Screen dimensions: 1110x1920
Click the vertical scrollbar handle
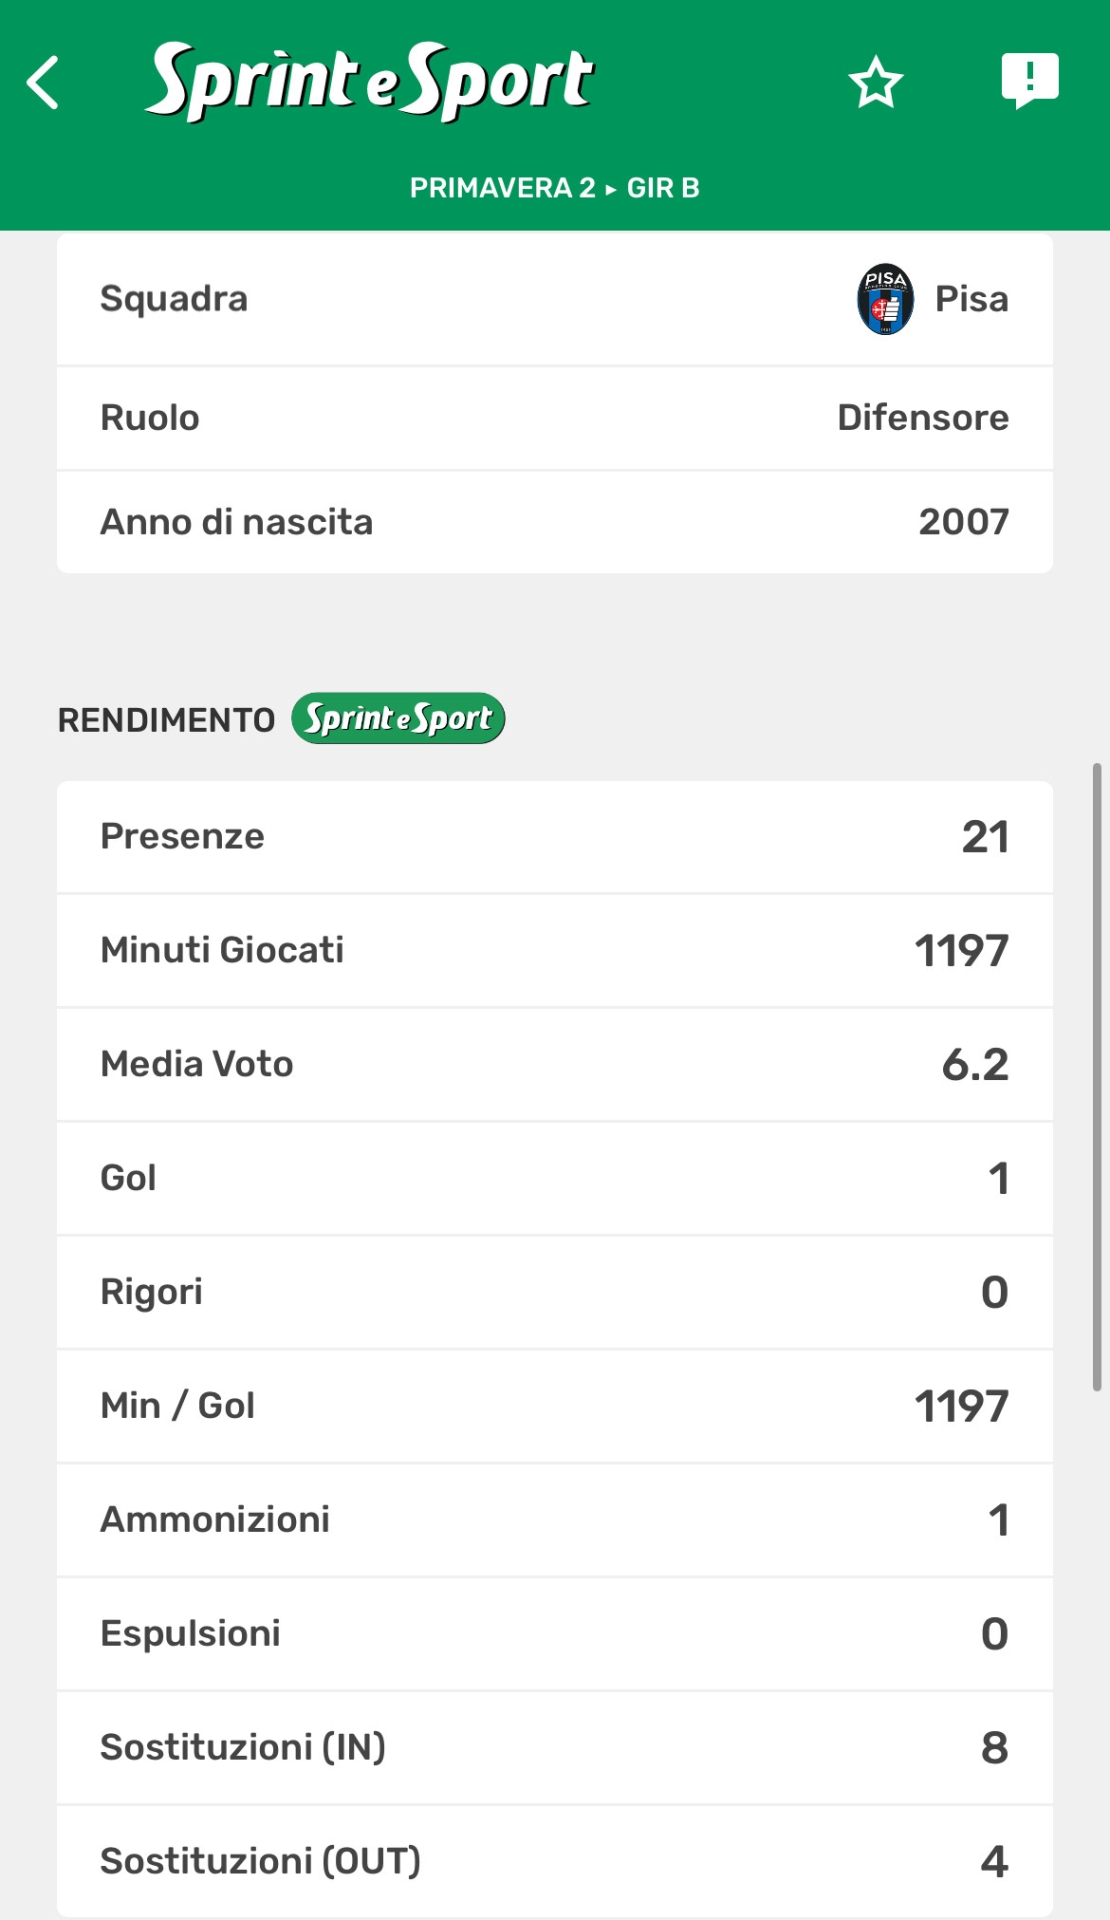pos(1097,1077)
